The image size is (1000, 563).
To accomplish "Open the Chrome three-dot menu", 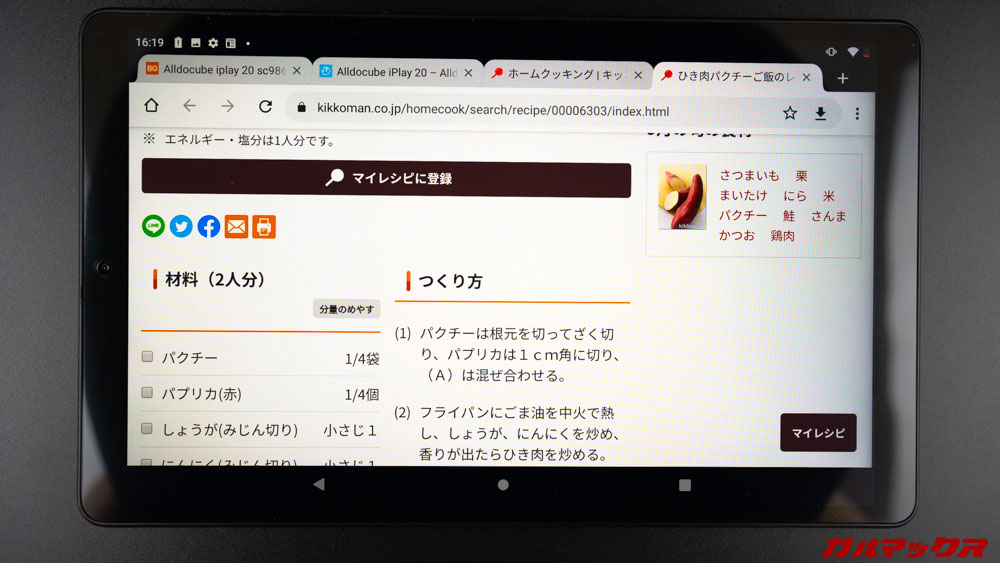I will [x=857, y=113].
